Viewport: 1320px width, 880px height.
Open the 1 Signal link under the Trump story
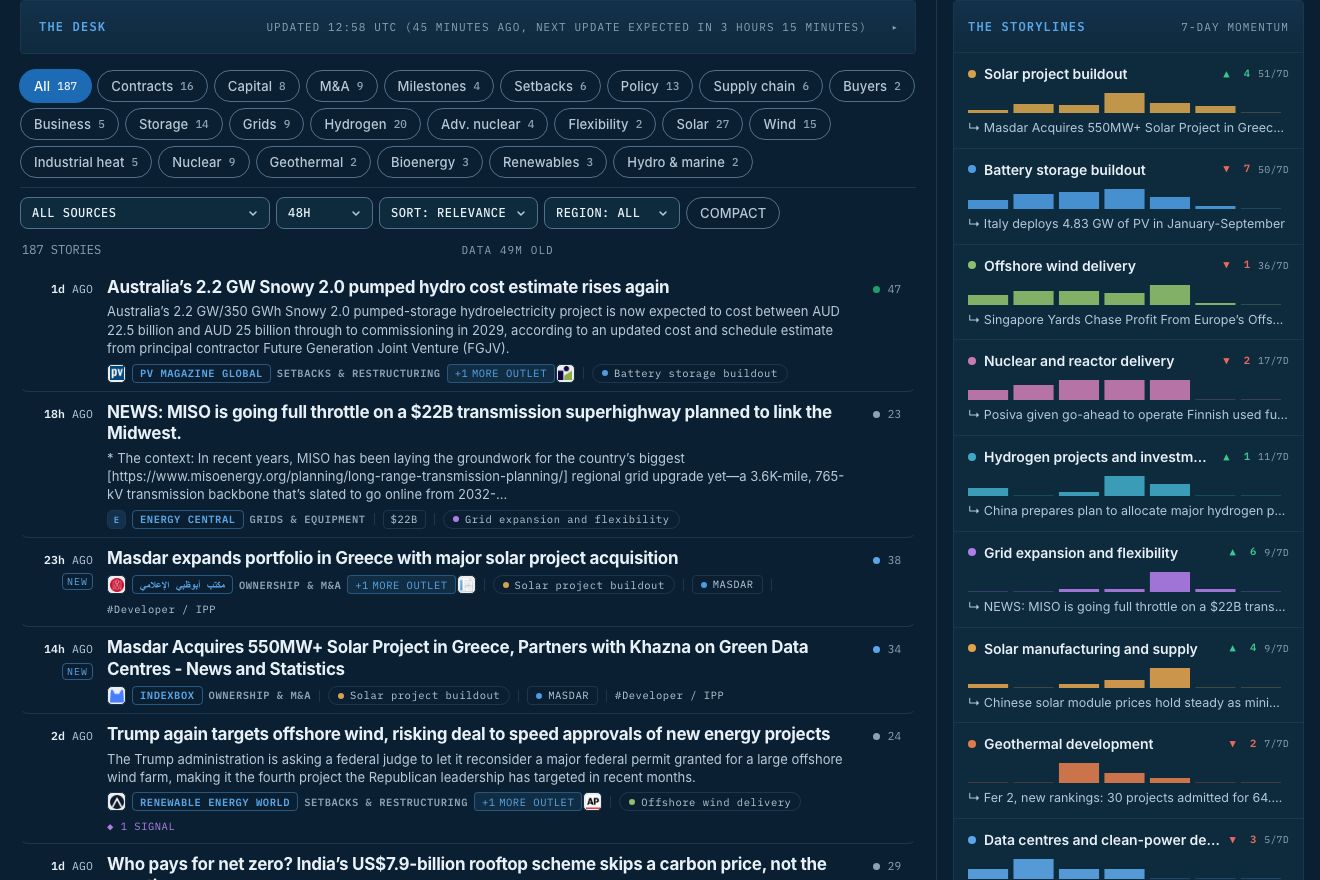tap(141, 826)
